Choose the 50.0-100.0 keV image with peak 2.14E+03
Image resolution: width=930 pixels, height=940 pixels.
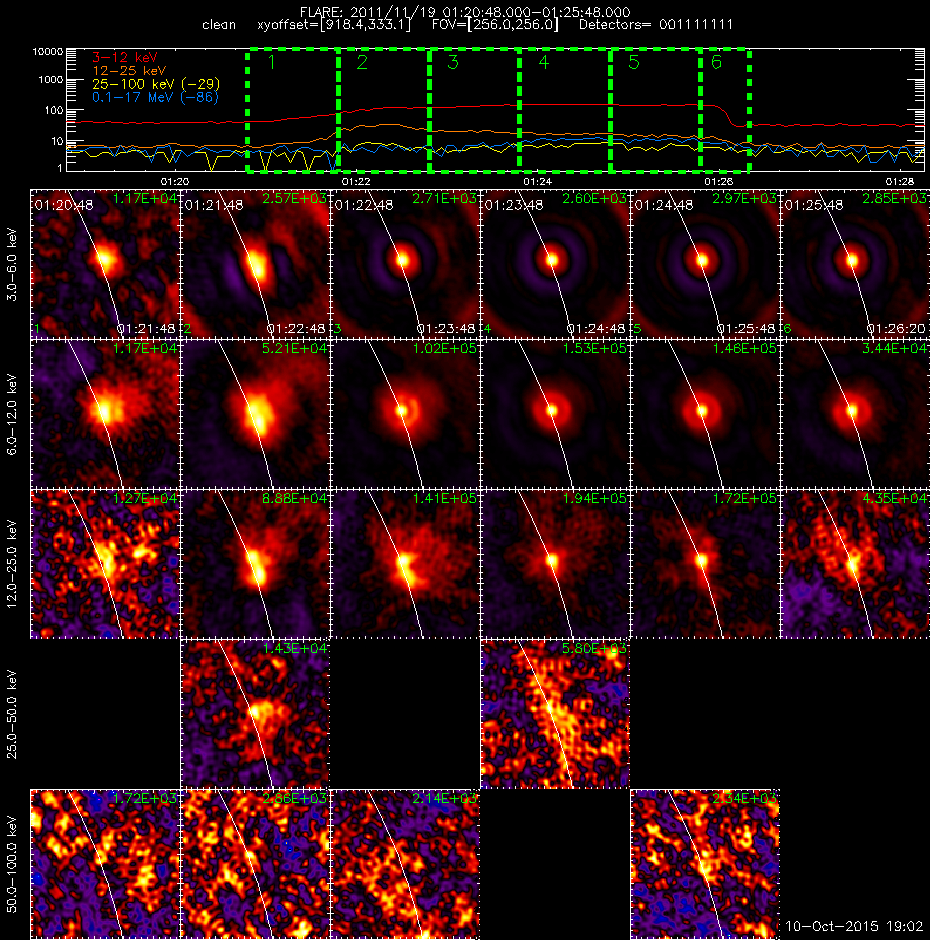pos(405,864)
